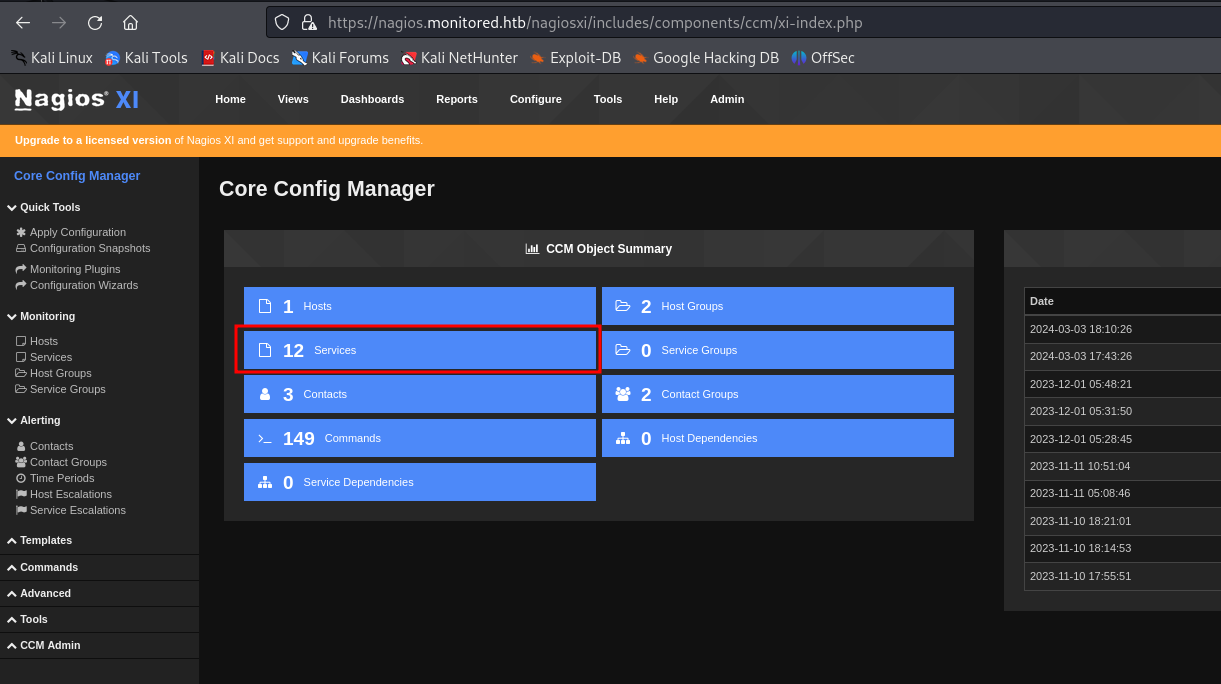Click the browser home icon

point(130,22)
